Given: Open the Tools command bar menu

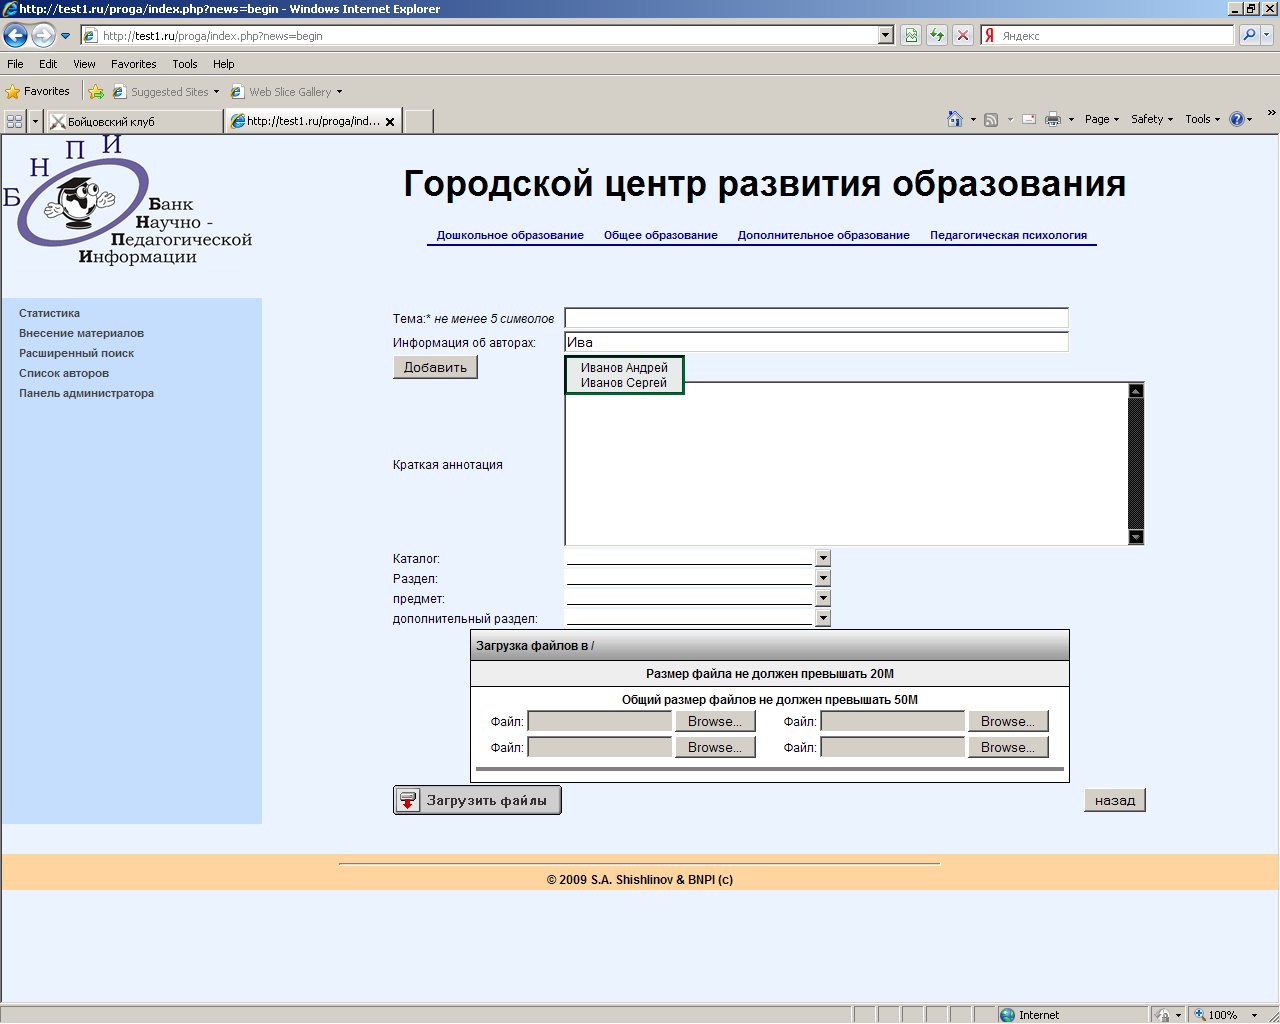Looking at the screenshot, I should [x=1202, y=119].
